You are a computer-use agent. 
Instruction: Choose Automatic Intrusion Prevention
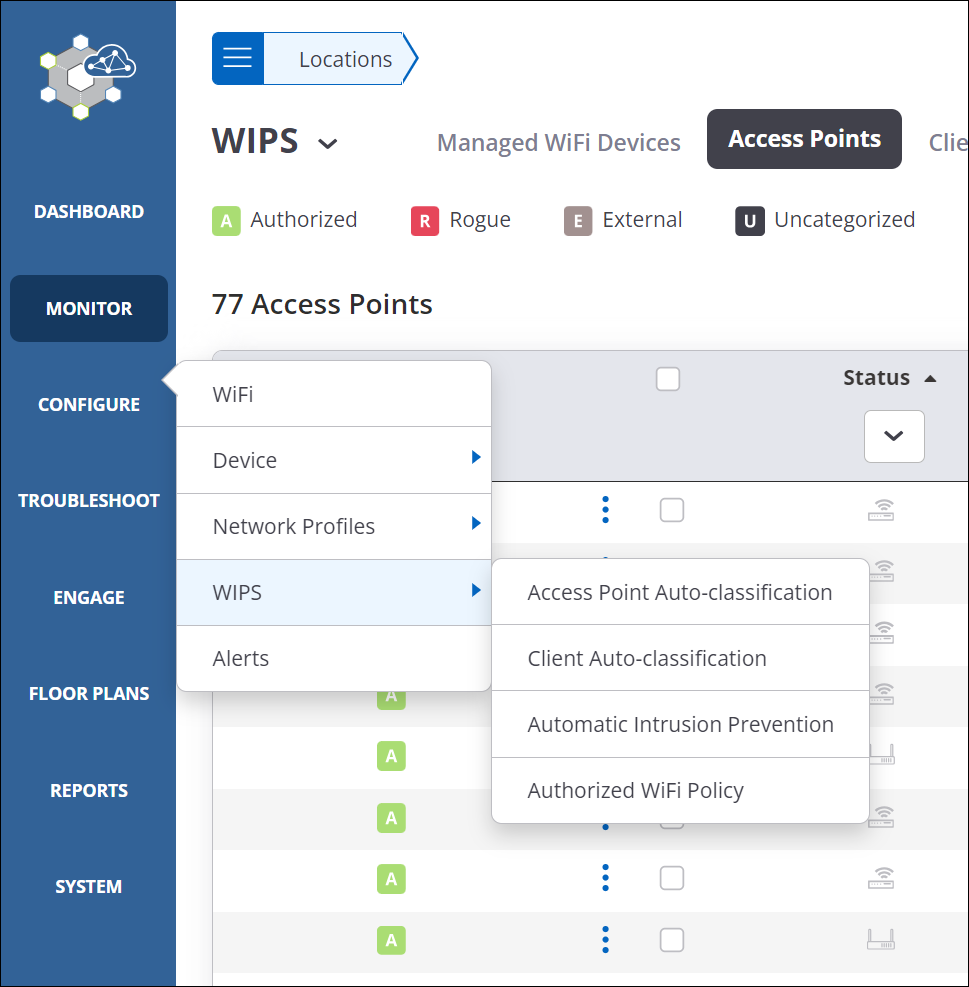pyautogui.click(x=680, y=725)
